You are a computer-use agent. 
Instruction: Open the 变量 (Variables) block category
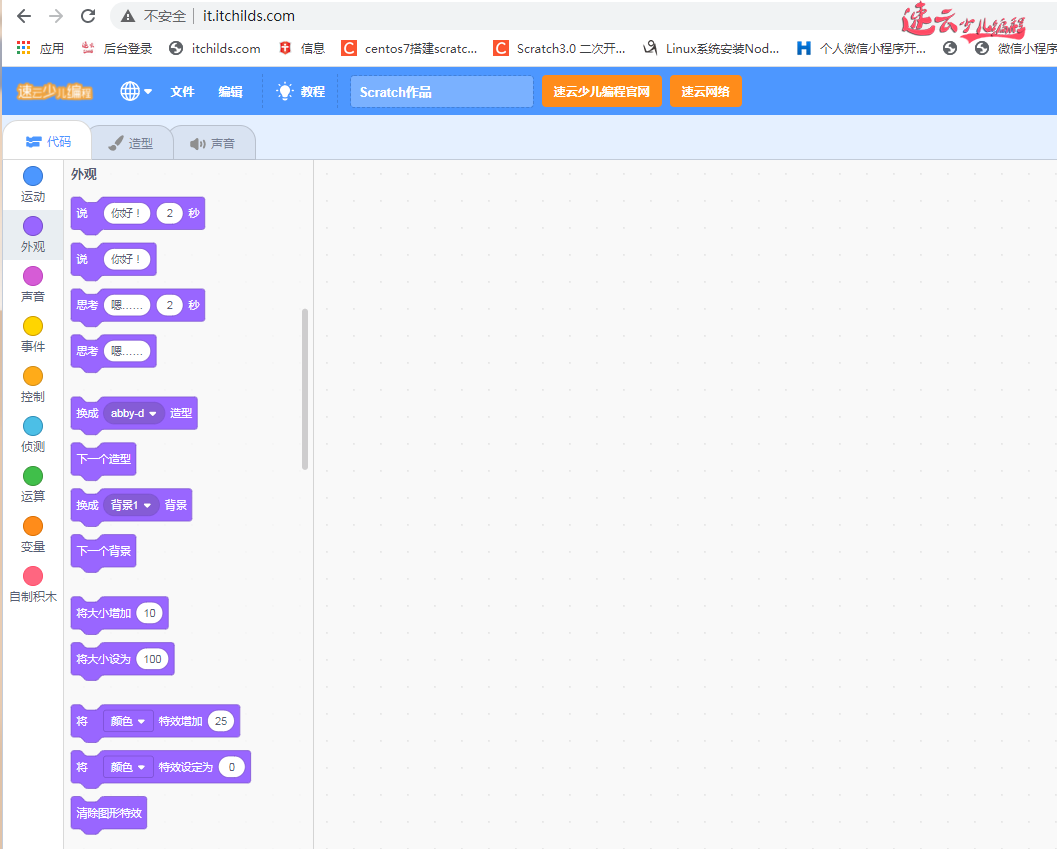coord(33,527)
